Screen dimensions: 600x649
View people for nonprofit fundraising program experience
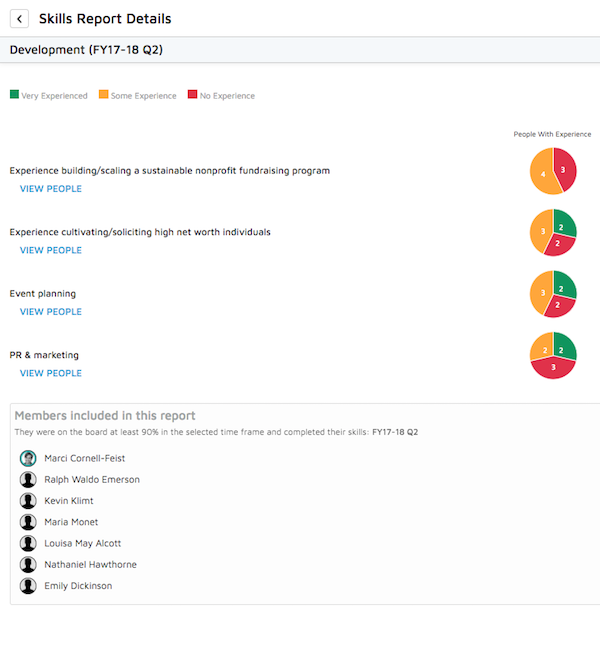(x=51, y=189)
